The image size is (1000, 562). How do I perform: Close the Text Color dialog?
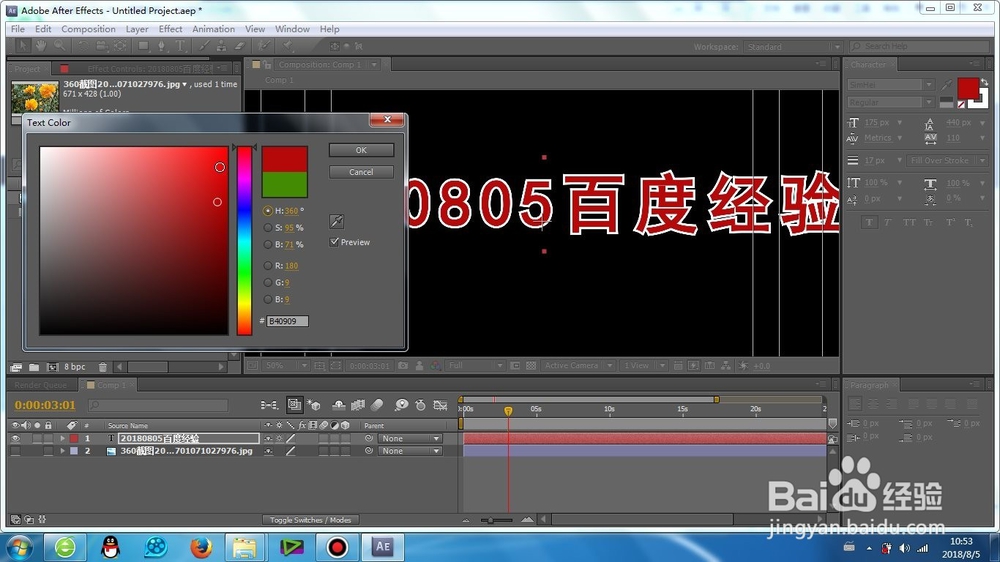387,120
